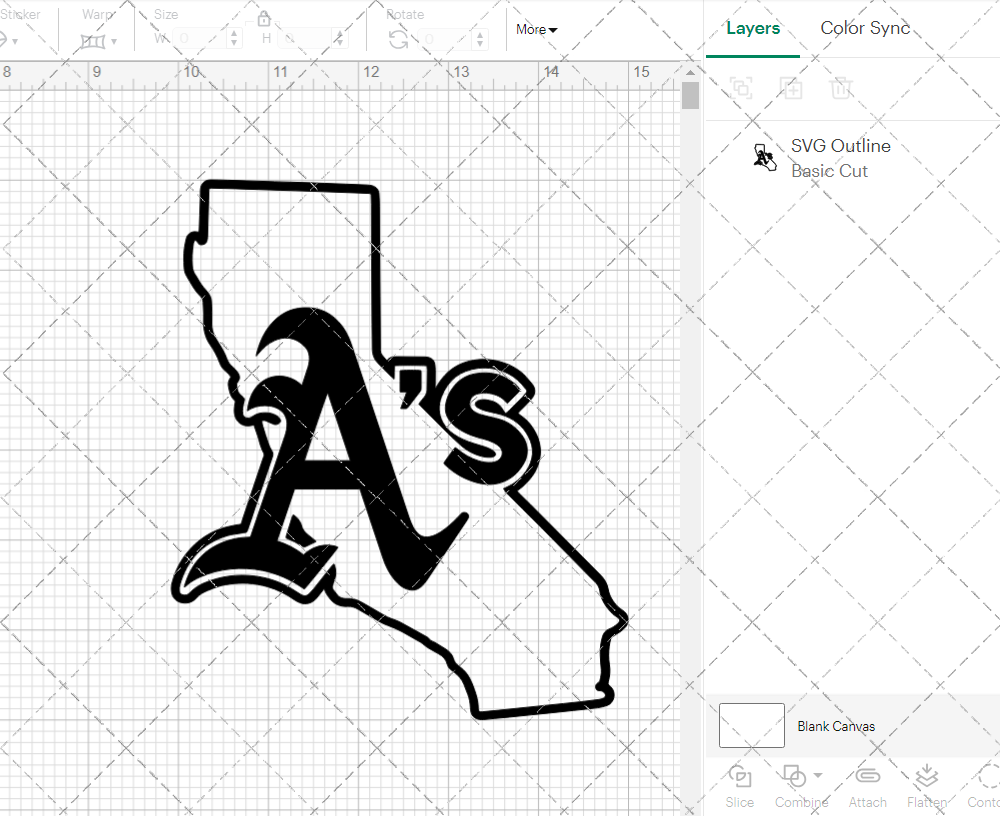Select the A's California logo on canvas

click(x=401, y=450)
